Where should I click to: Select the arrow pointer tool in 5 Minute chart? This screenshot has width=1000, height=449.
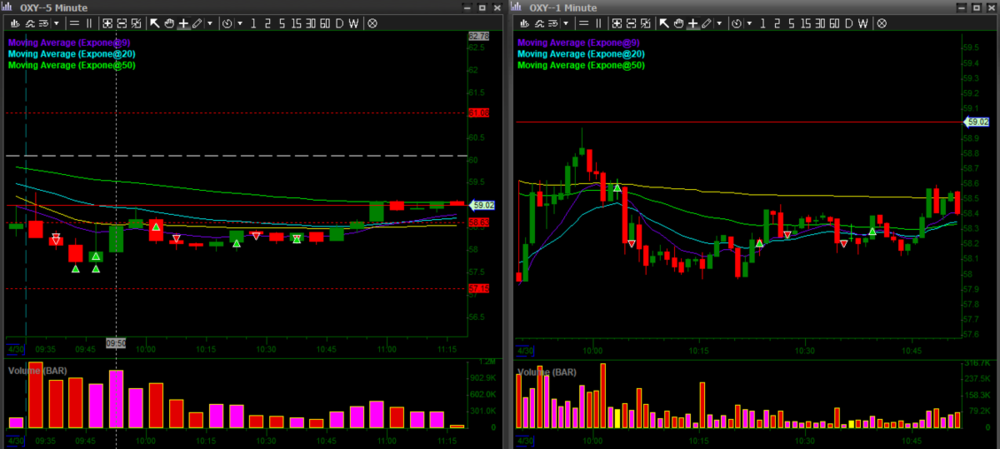[155, 22]
